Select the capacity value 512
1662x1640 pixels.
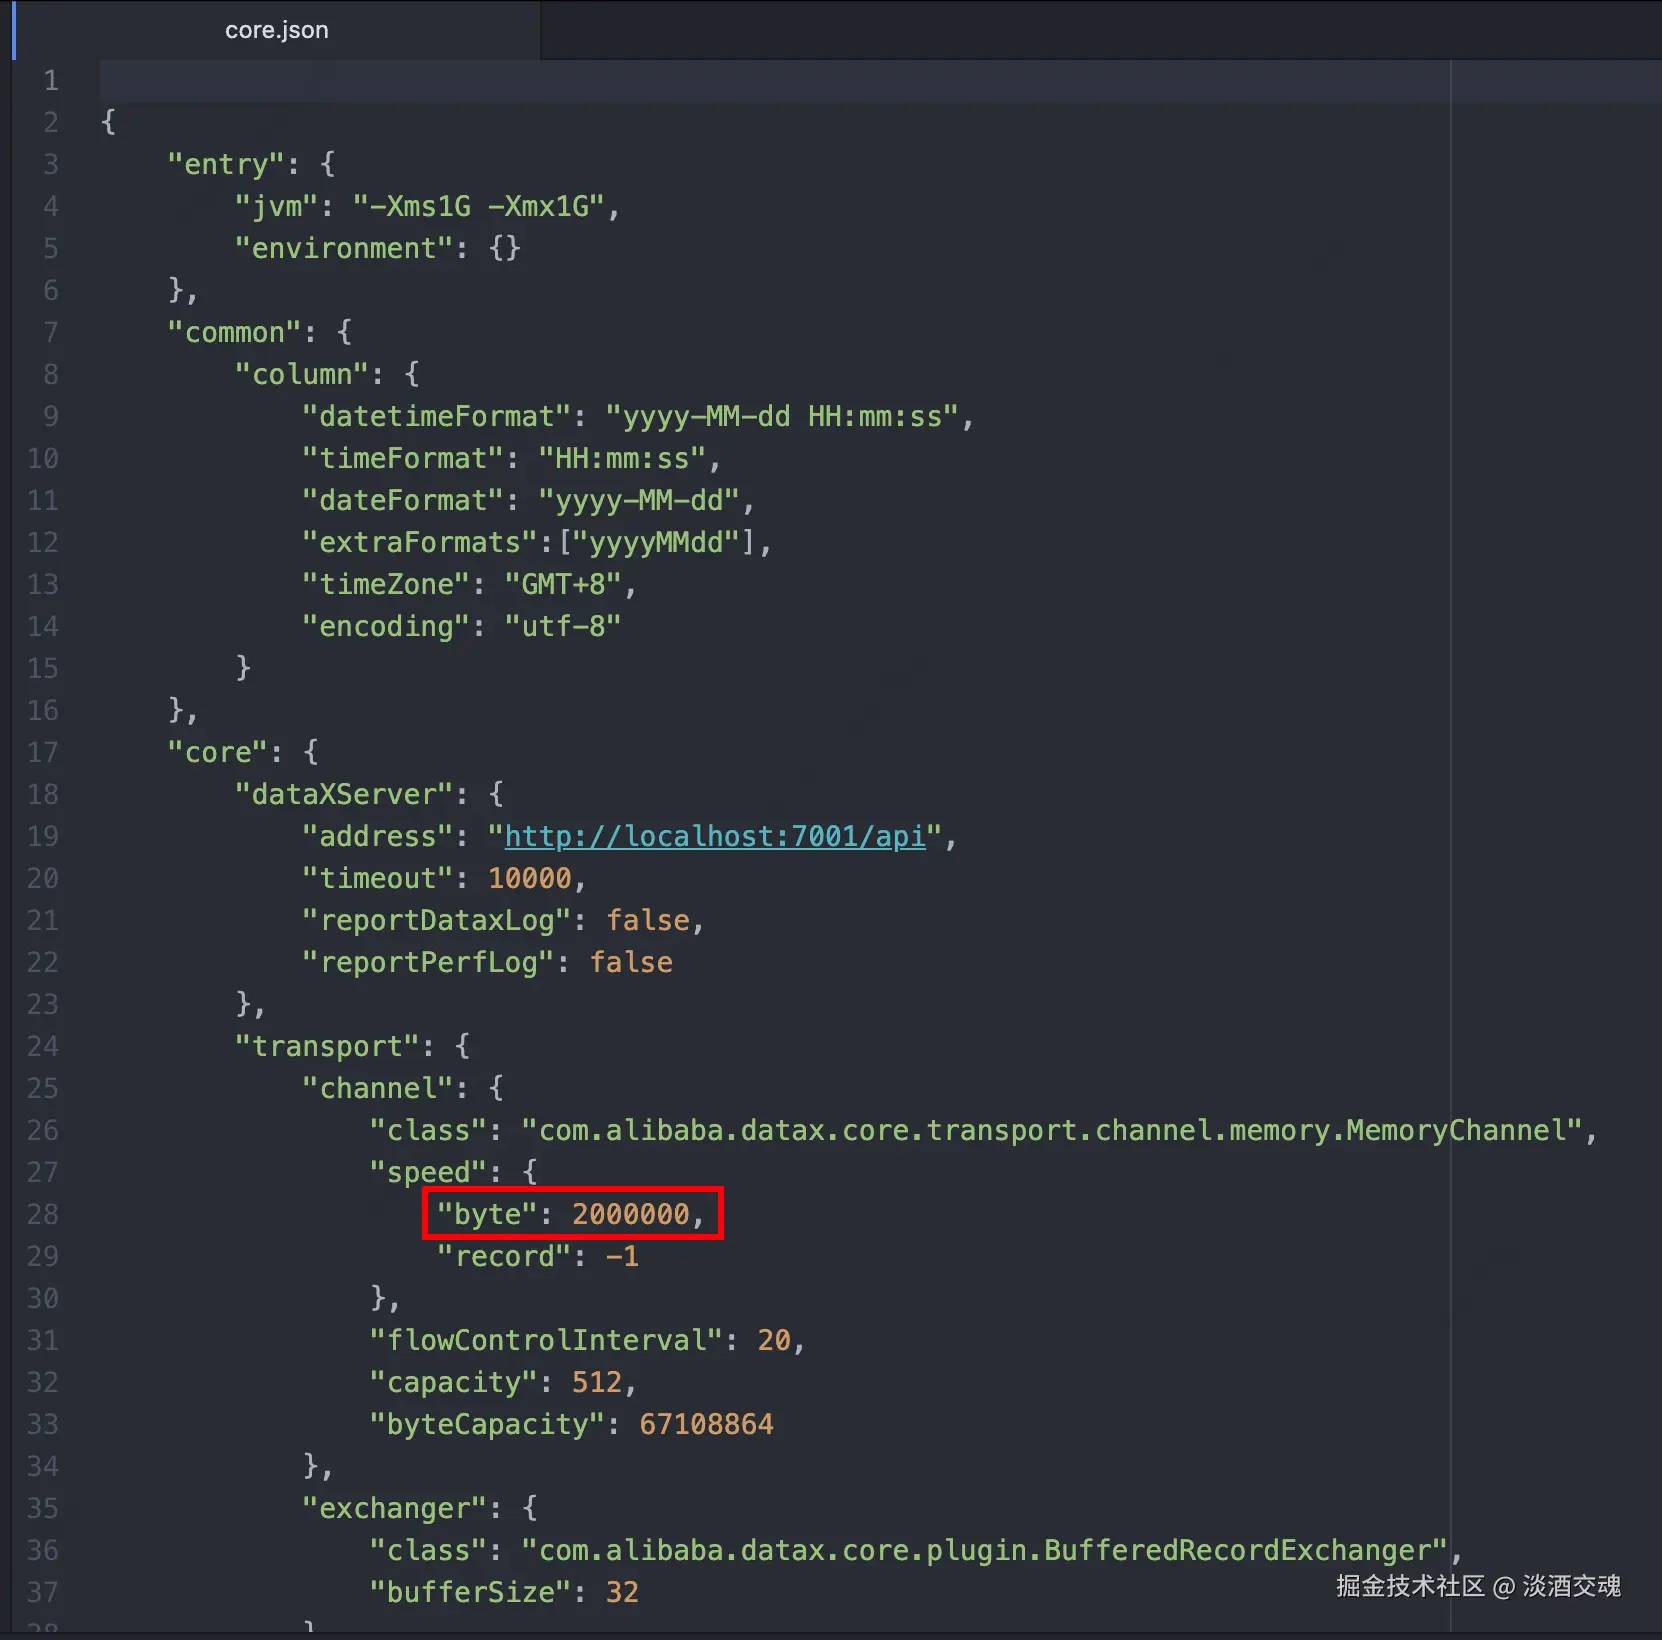tap(597, 1382)
